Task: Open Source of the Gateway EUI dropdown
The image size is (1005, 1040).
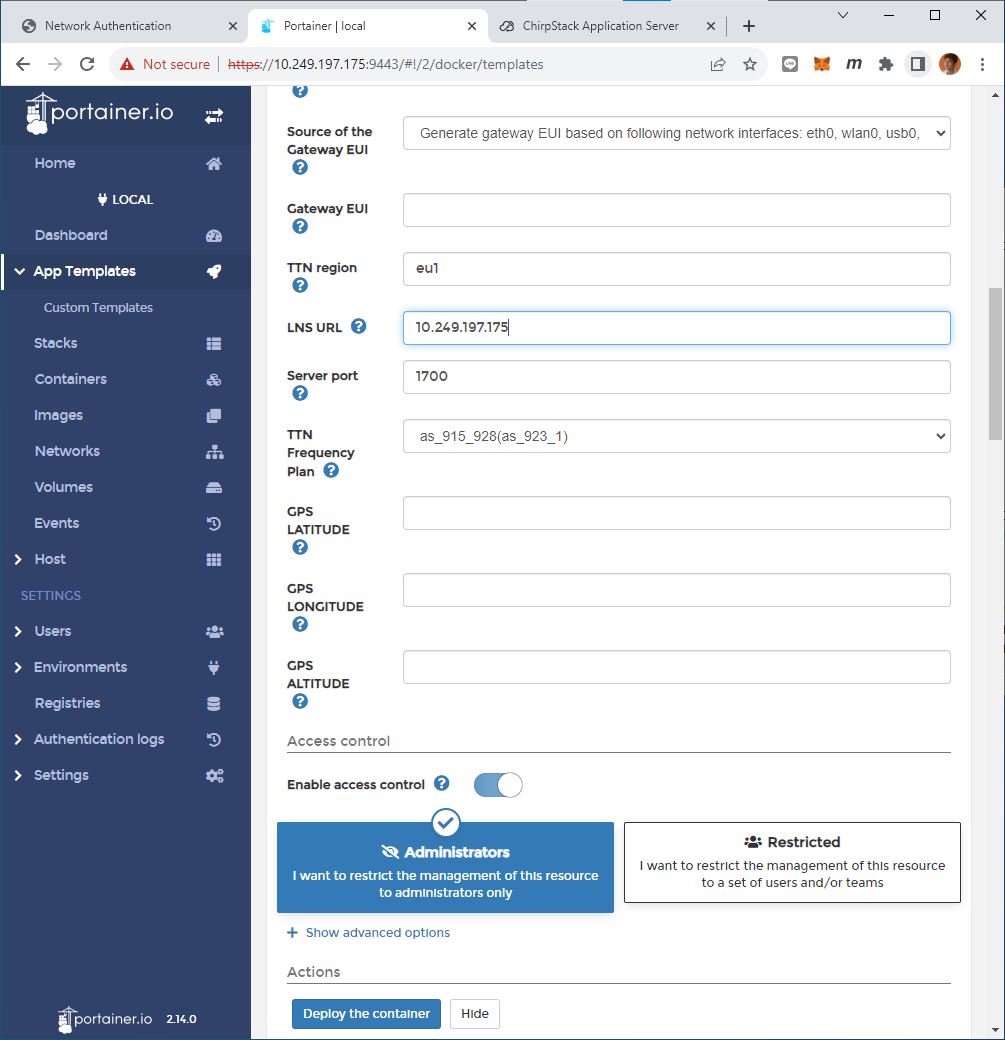Action: pyautogui.click(x=677, y=133)
